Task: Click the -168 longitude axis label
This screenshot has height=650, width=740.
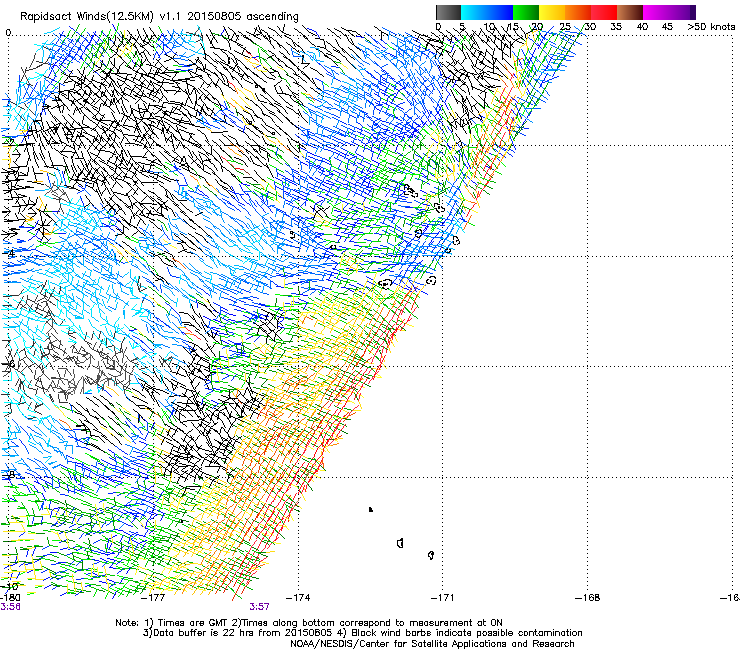Action: coord(588,598)
